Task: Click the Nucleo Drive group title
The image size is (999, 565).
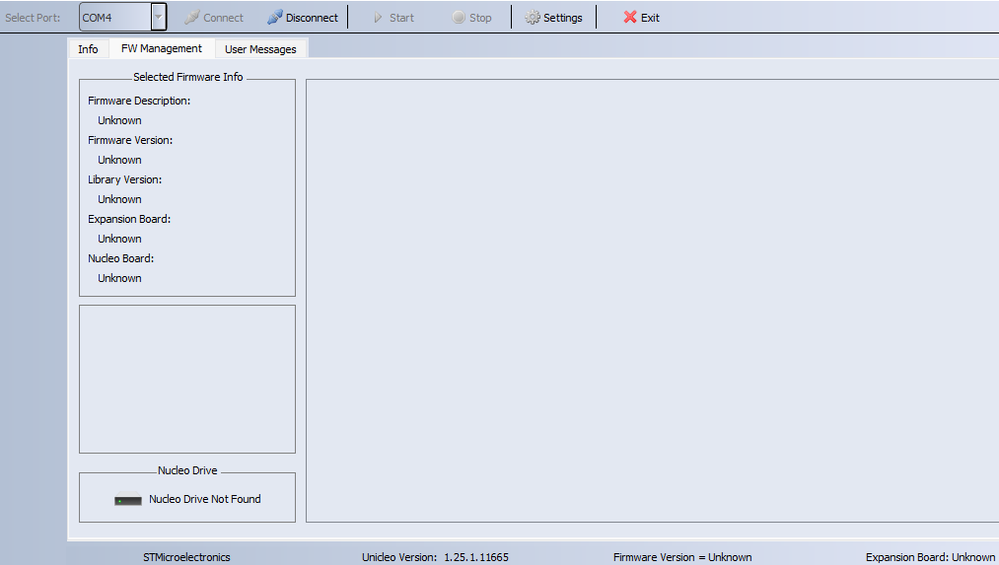Action: (187, 471)
